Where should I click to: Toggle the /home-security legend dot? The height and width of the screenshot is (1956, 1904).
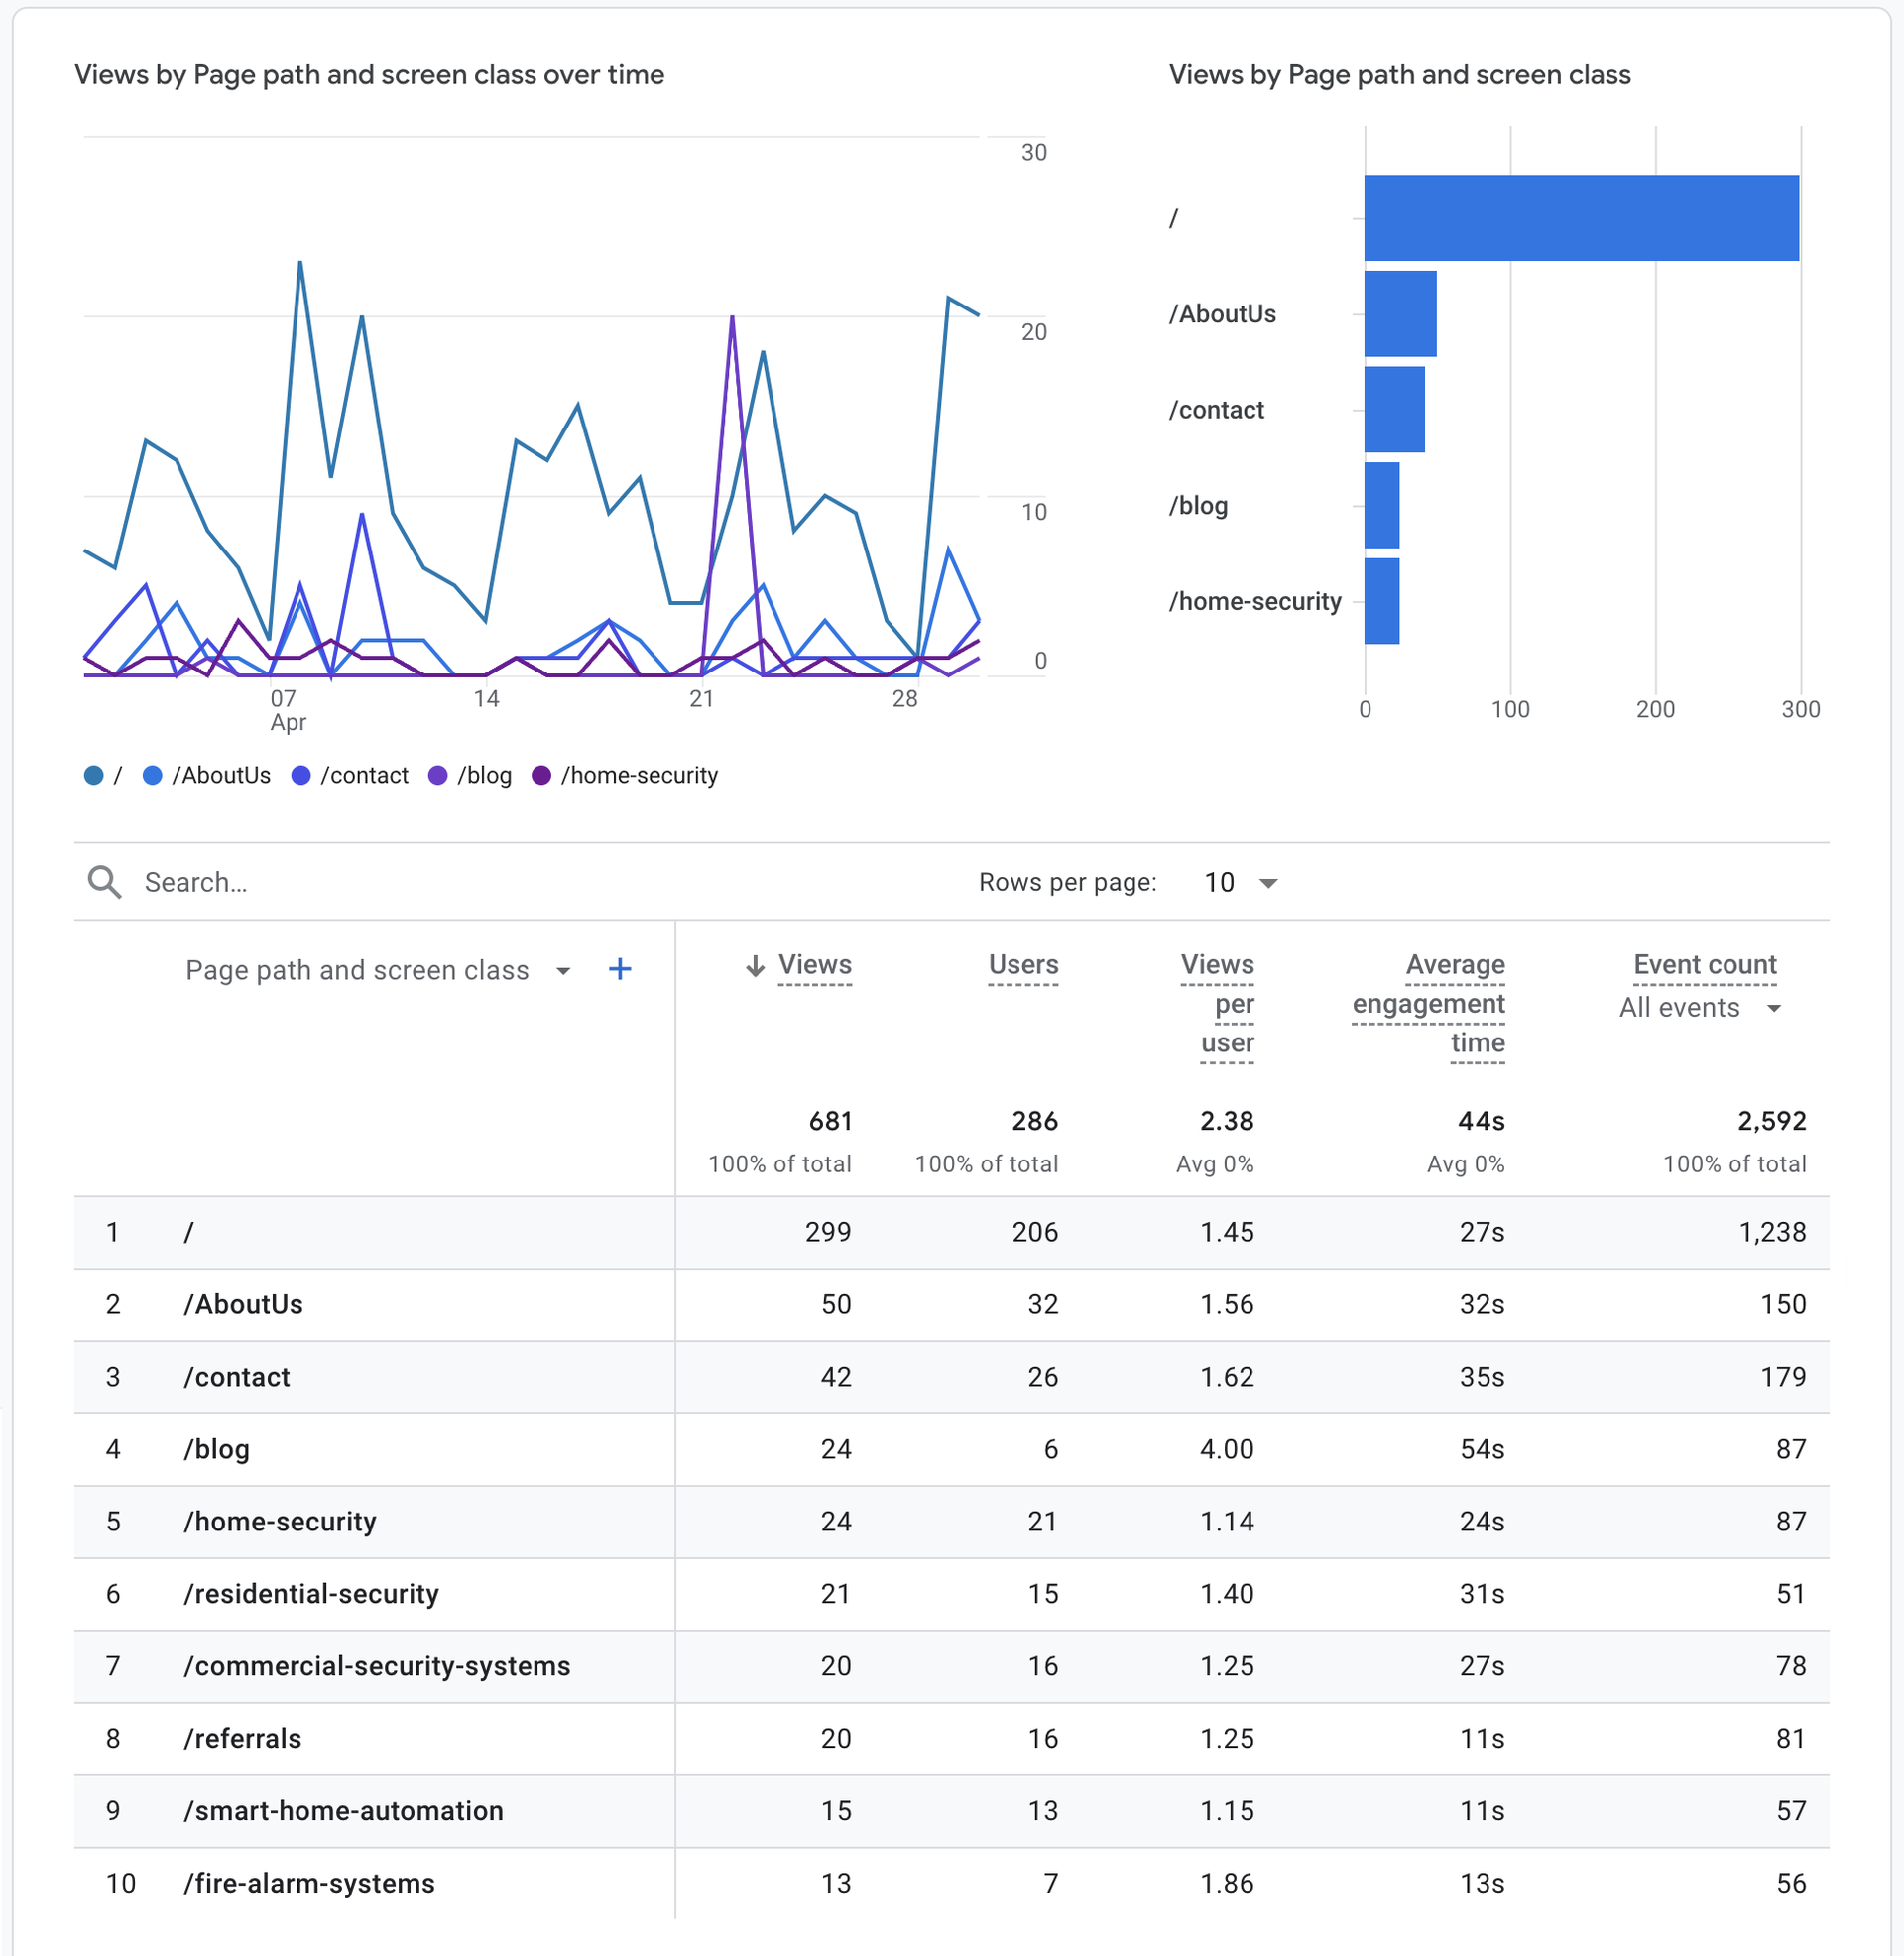pyautogui.click(x=541, y=775)
